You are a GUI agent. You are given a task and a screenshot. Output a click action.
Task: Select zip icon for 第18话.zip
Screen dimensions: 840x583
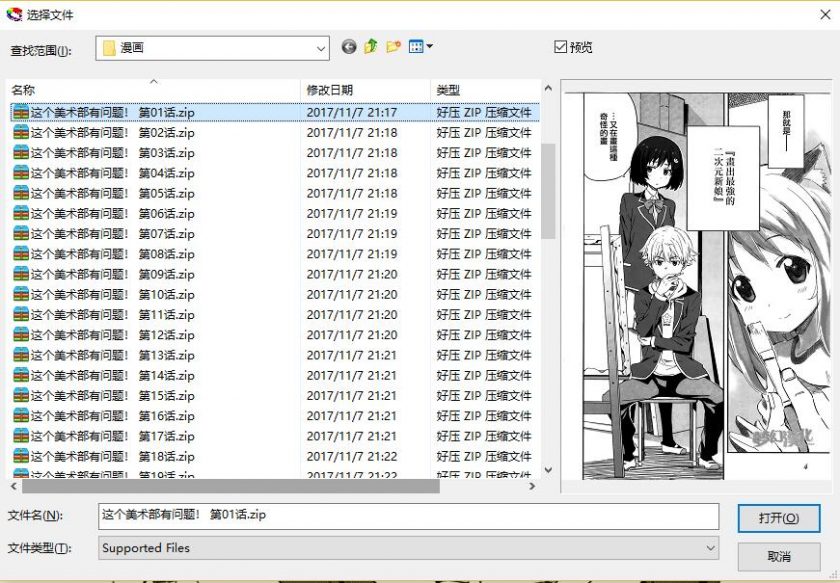(x=21, y=457)
